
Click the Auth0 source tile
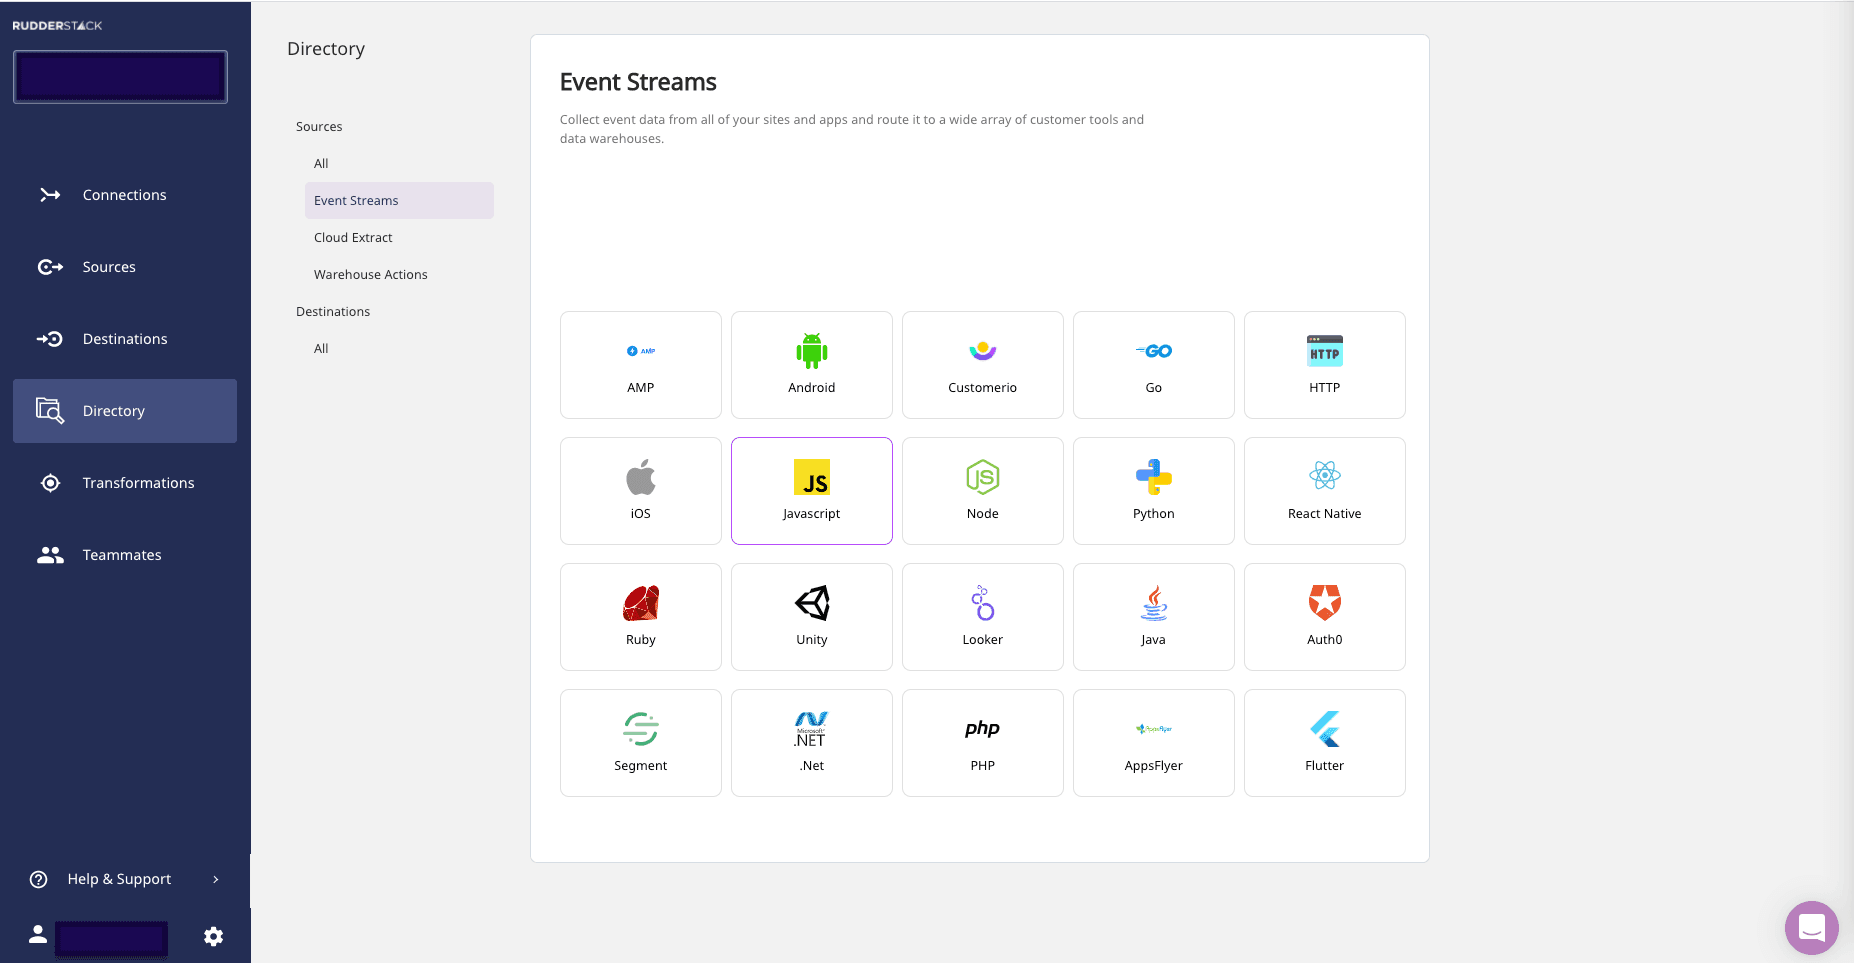click(x=1324, y=616)
